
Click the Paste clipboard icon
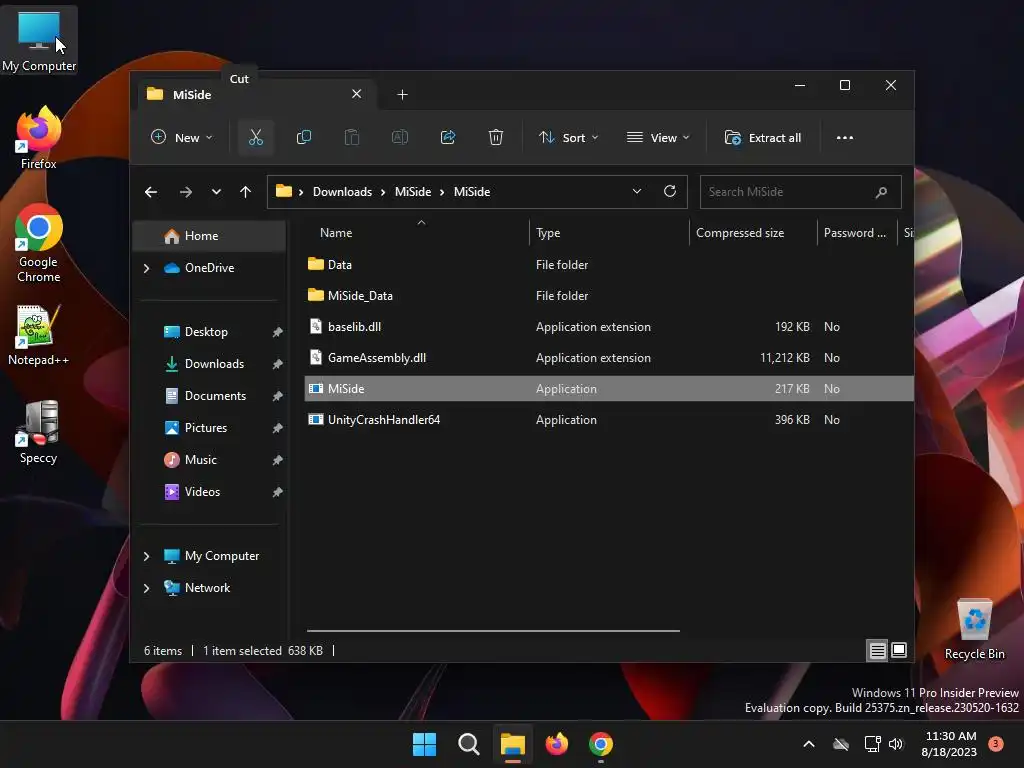click(x=351, y=137)
